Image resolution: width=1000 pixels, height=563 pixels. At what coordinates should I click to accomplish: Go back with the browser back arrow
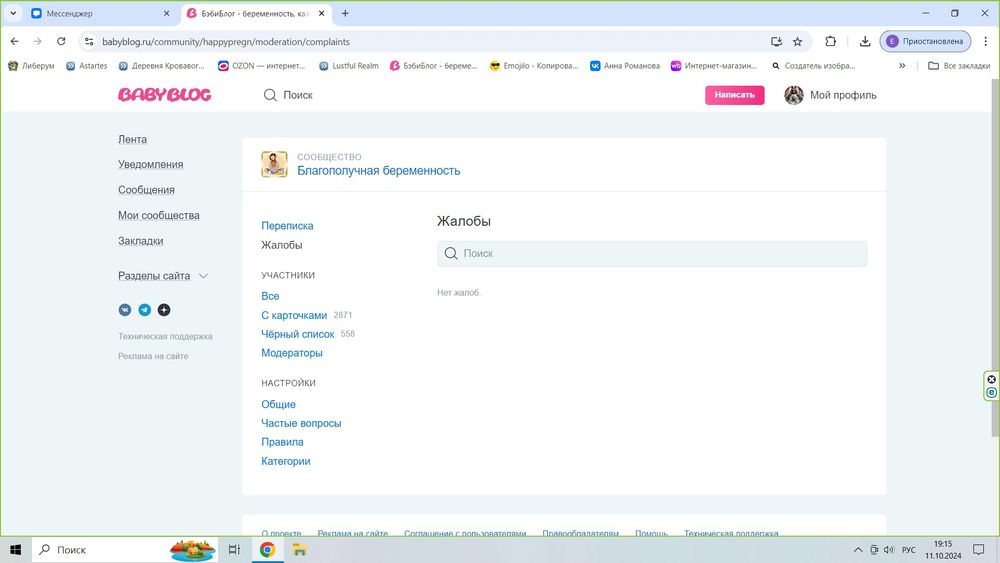(x=15, y=41)
